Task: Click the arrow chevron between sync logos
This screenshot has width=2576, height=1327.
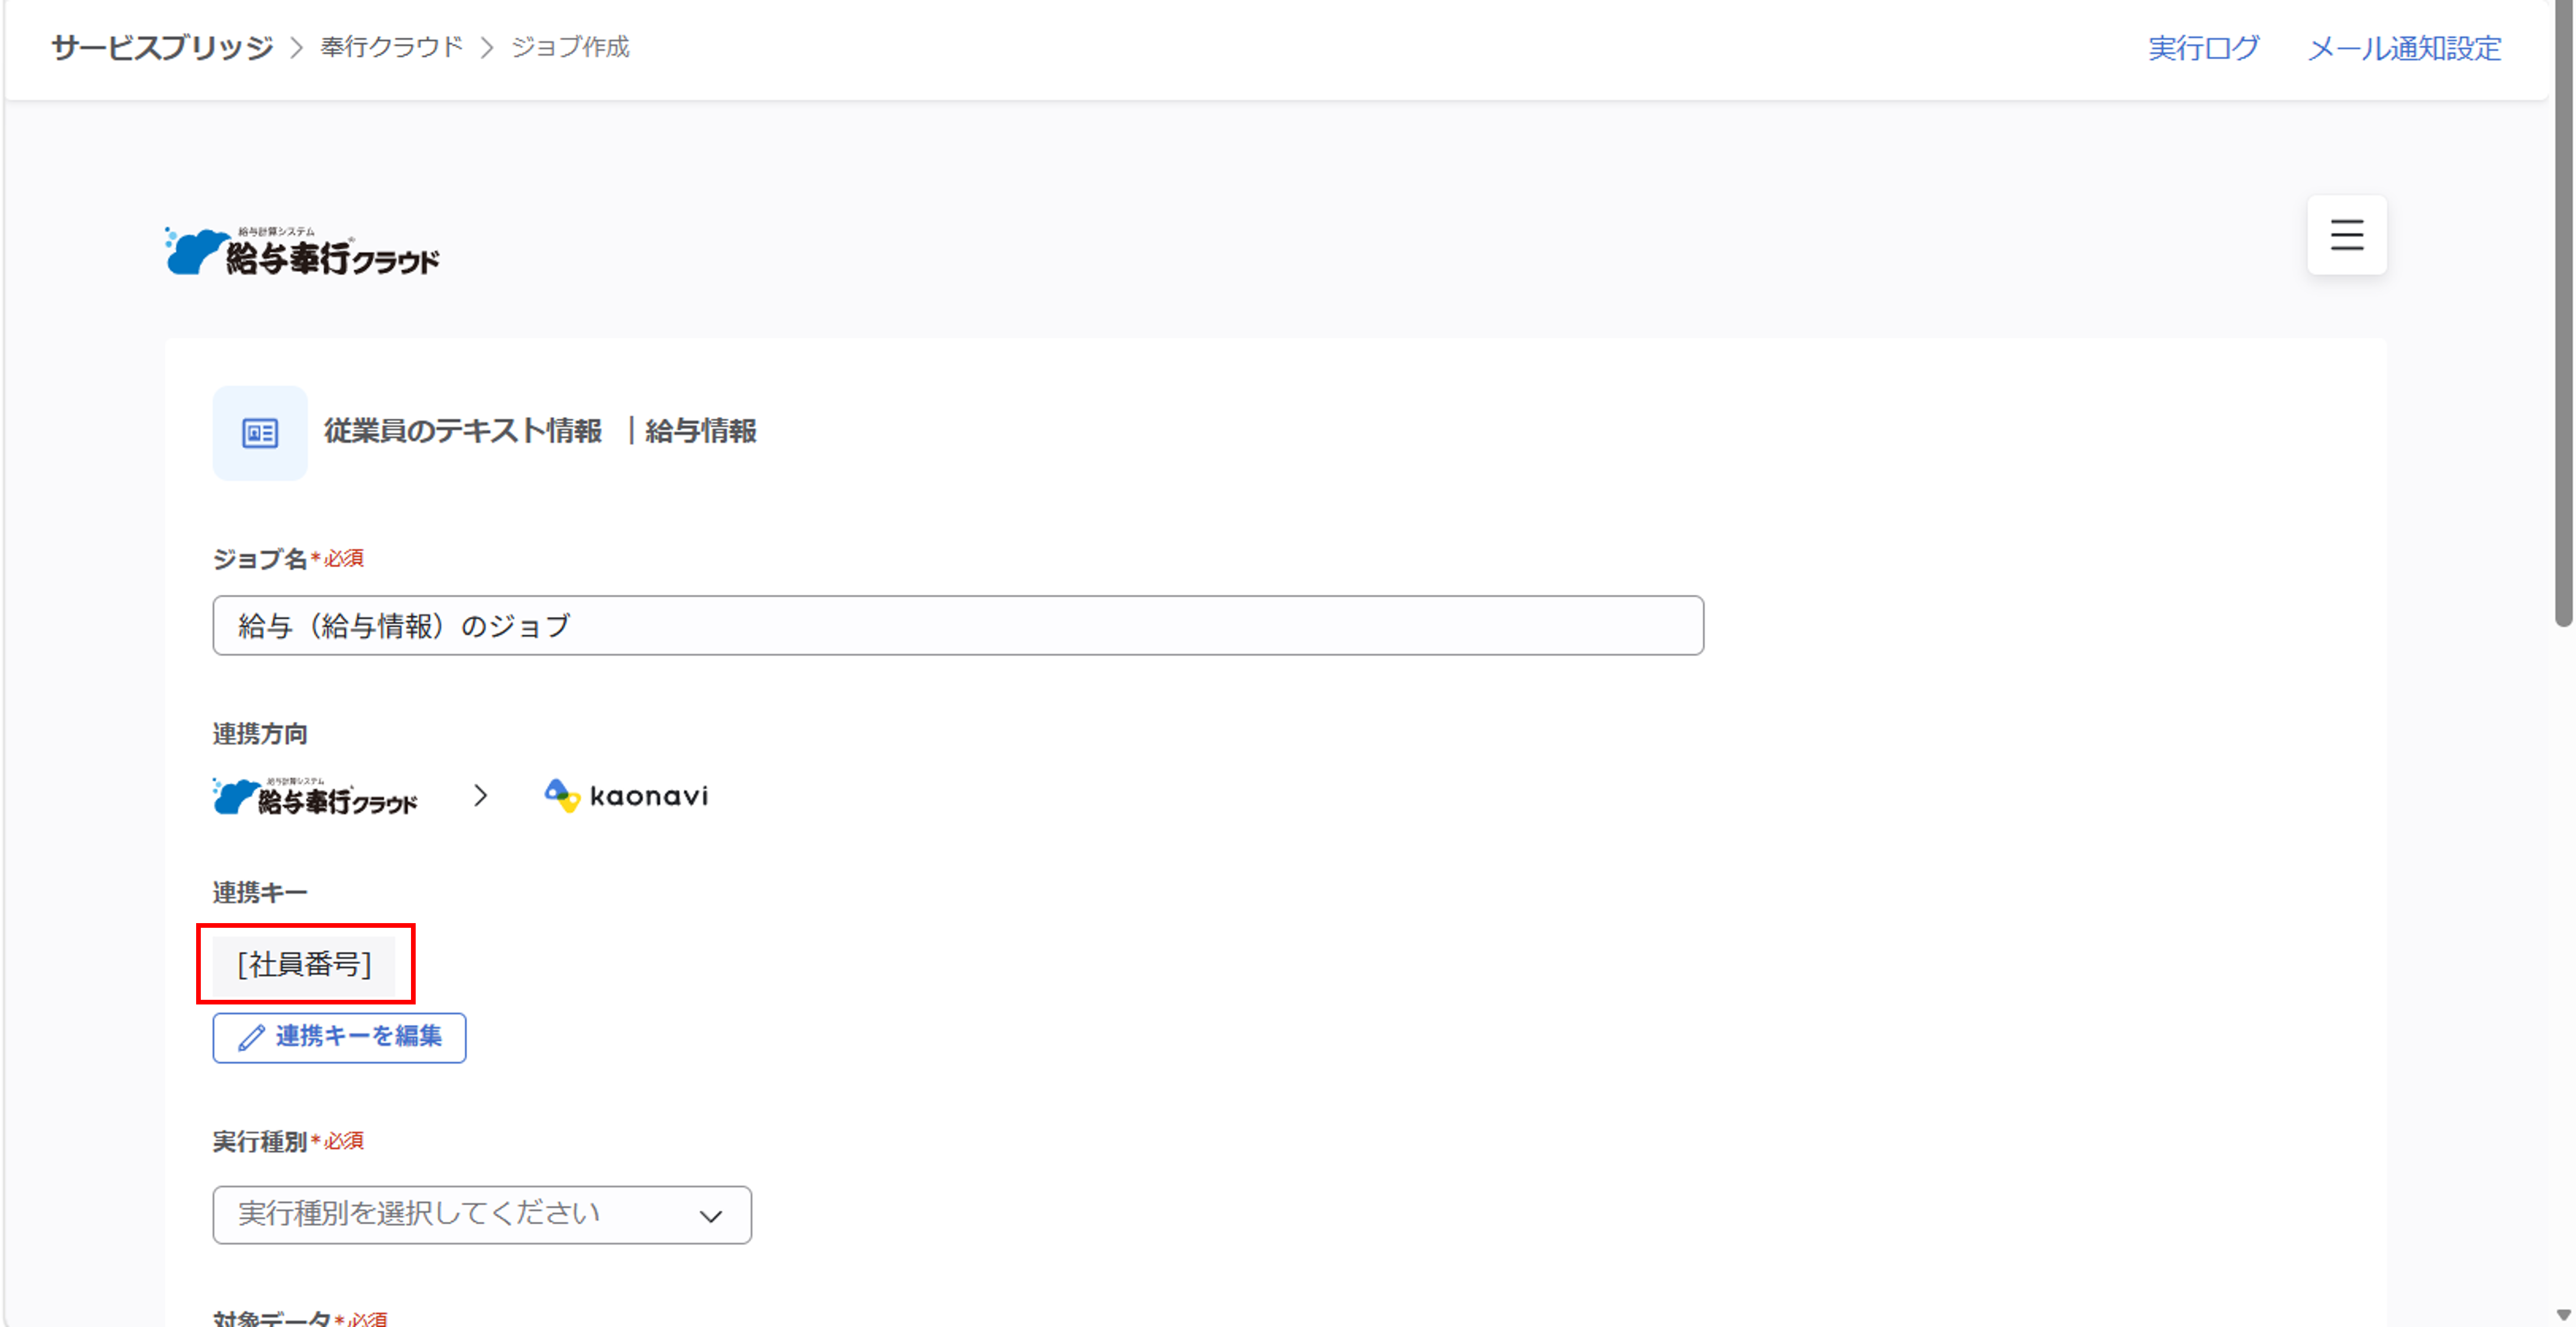Action: click(481, 796)
